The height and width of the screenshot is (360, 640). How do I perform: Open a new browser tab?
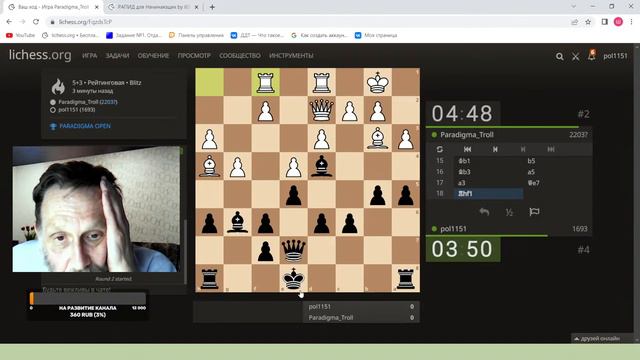click(212, 7)
